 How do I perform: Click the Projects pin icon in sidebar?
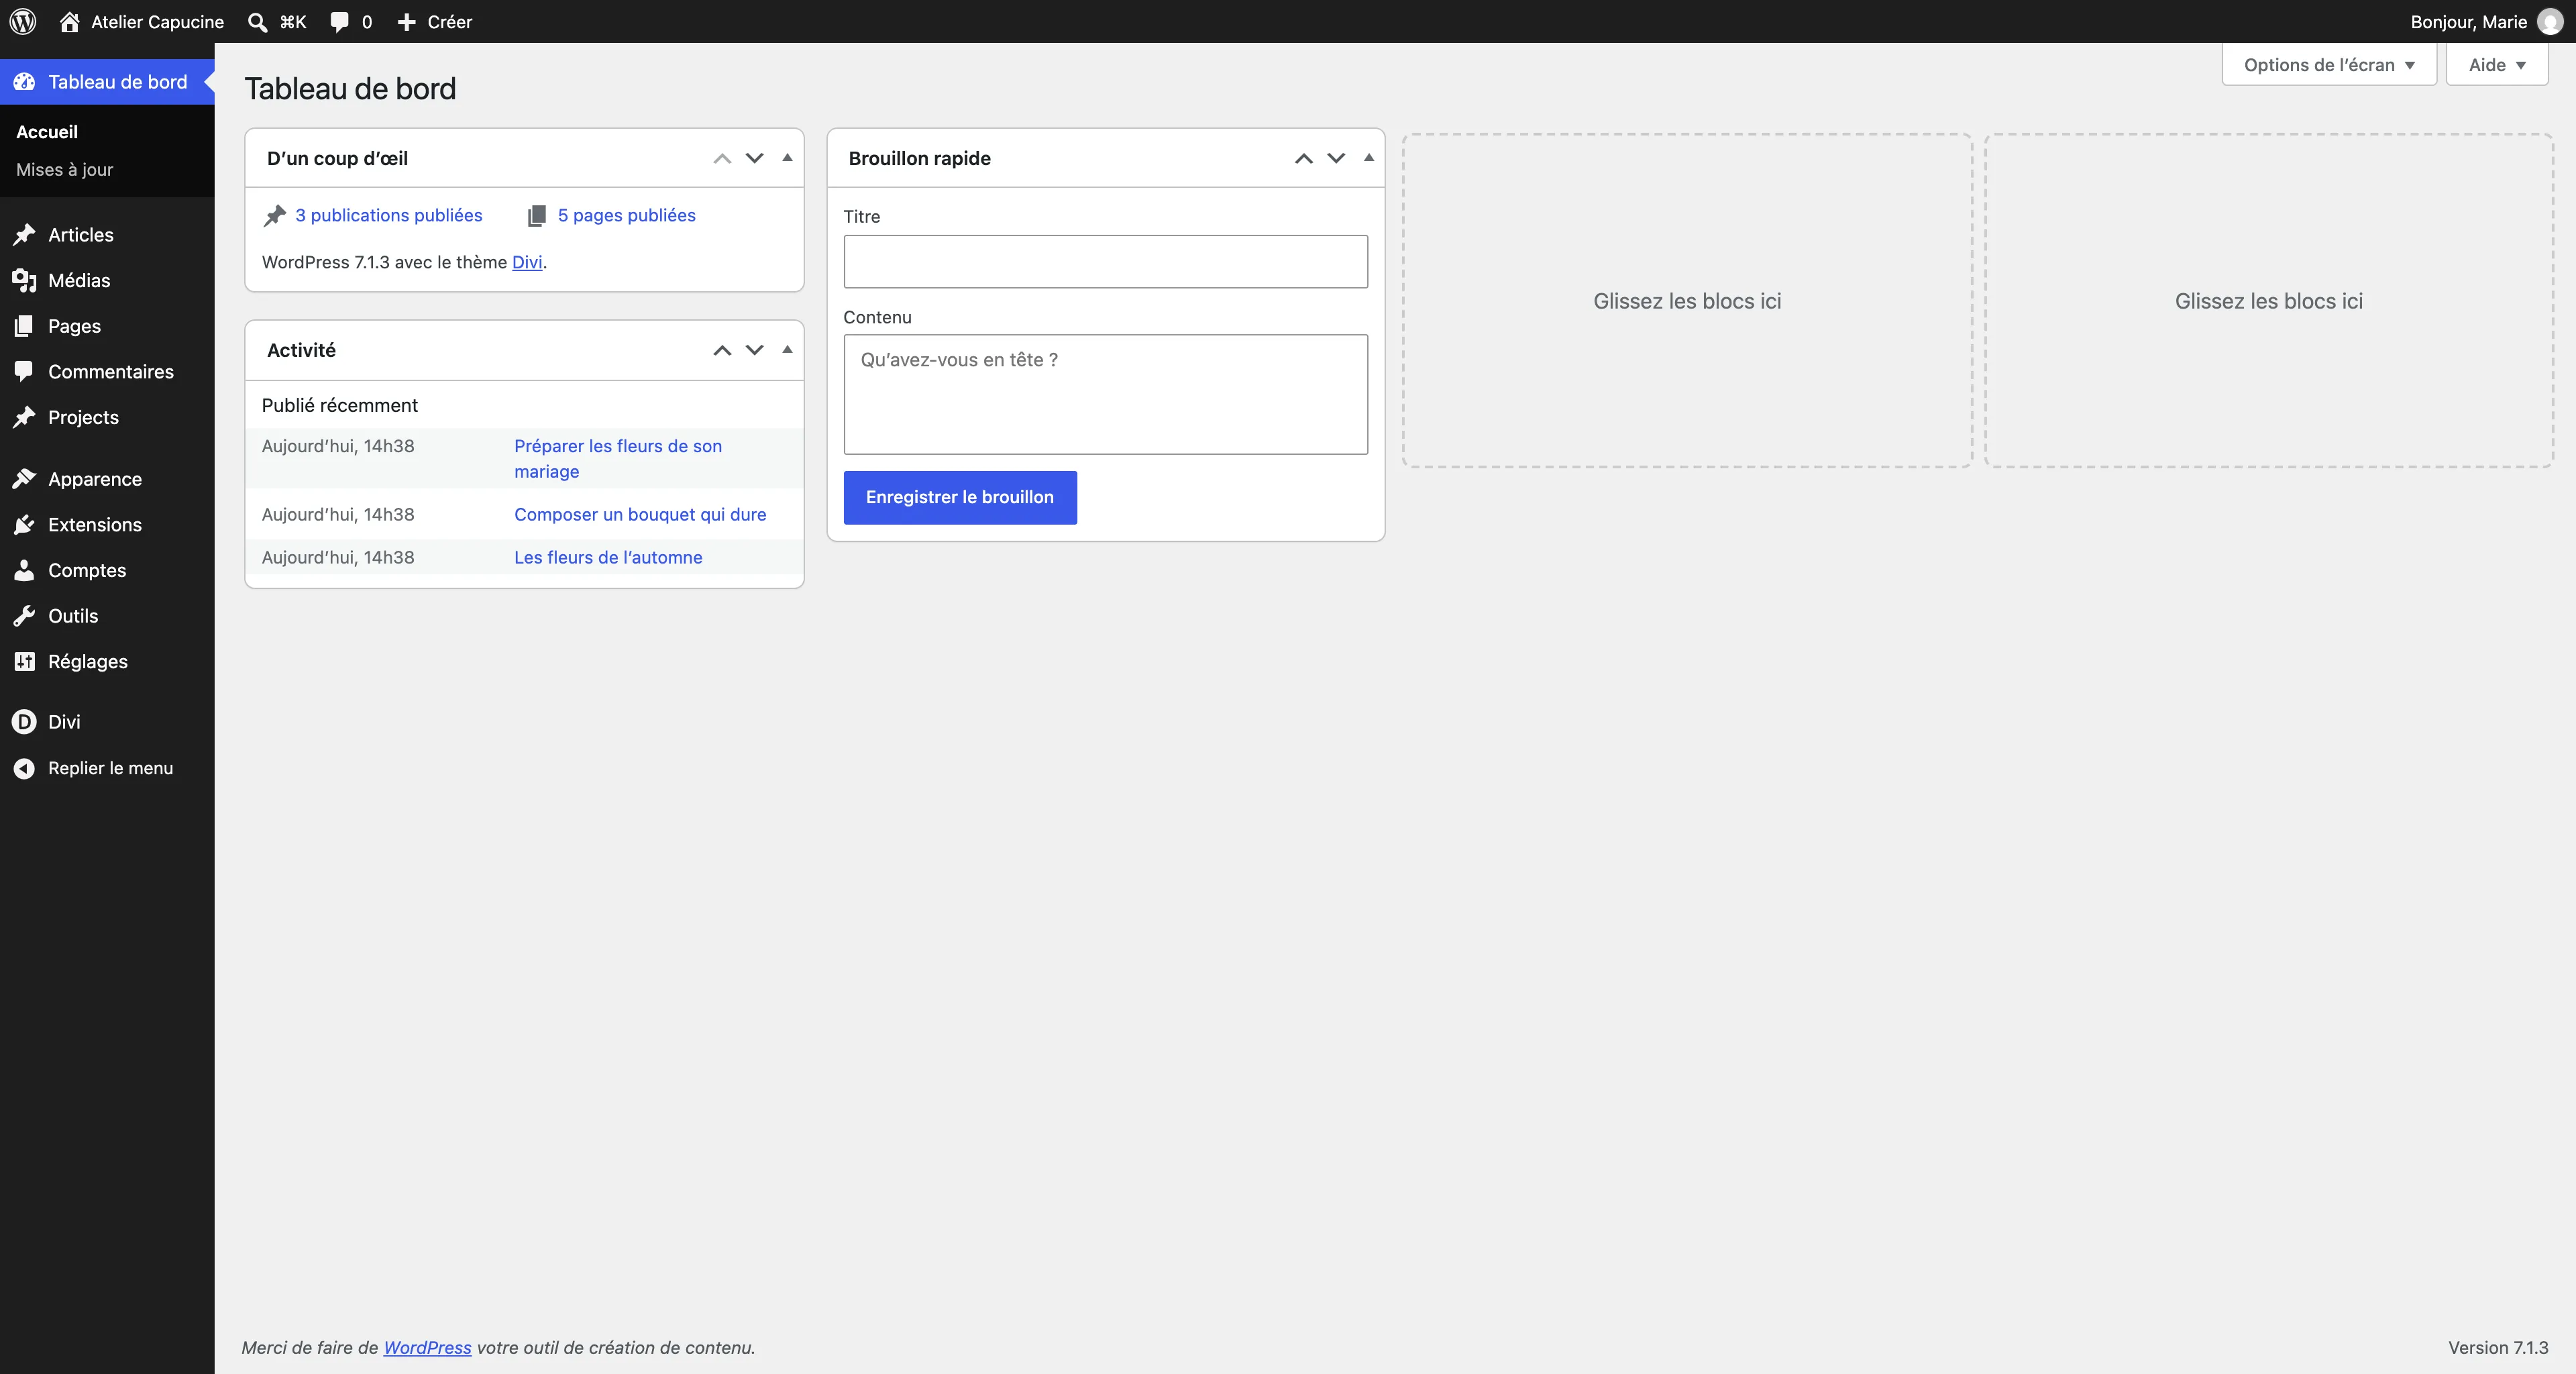pos(24,417)
